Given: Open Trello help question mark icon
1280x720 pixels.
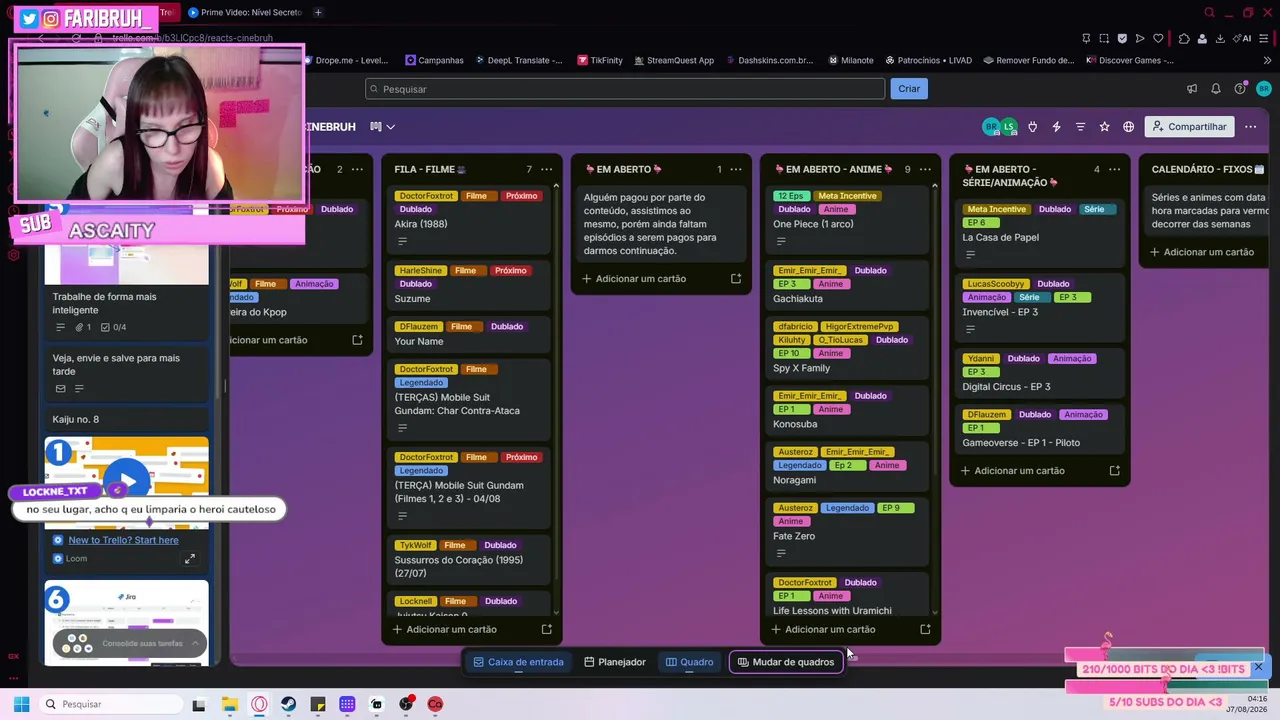Looking at the screenshot, I should tap(1240, 89).
